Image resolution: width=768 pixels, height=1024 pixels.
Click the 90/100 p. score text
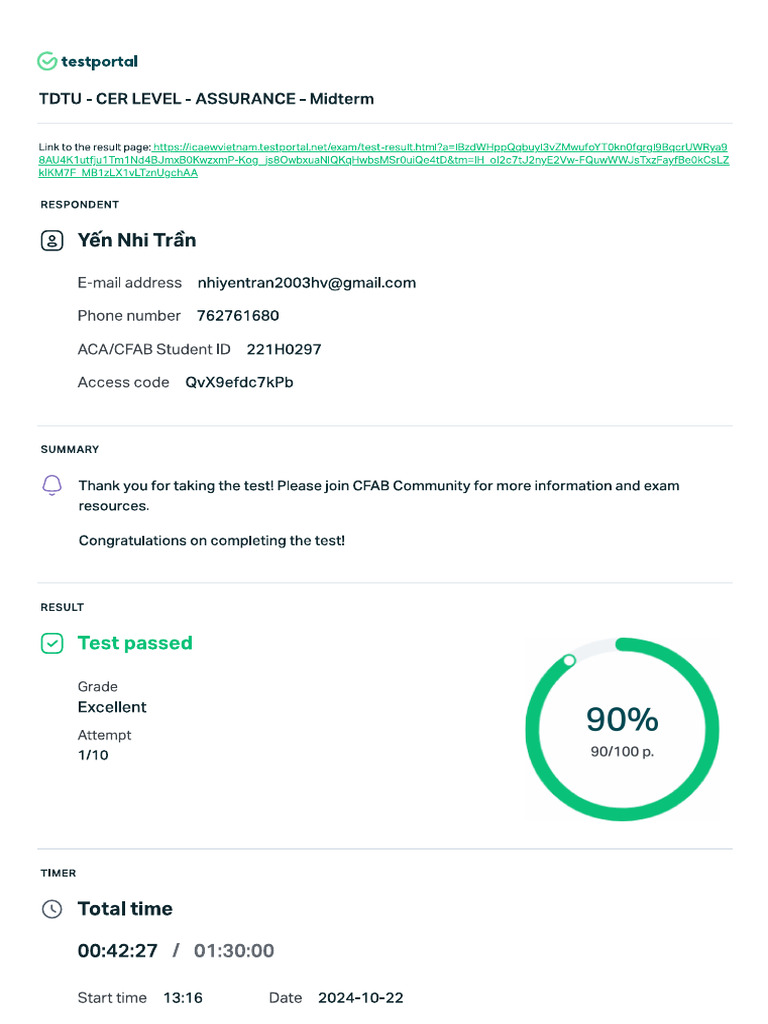click(622, 751)
